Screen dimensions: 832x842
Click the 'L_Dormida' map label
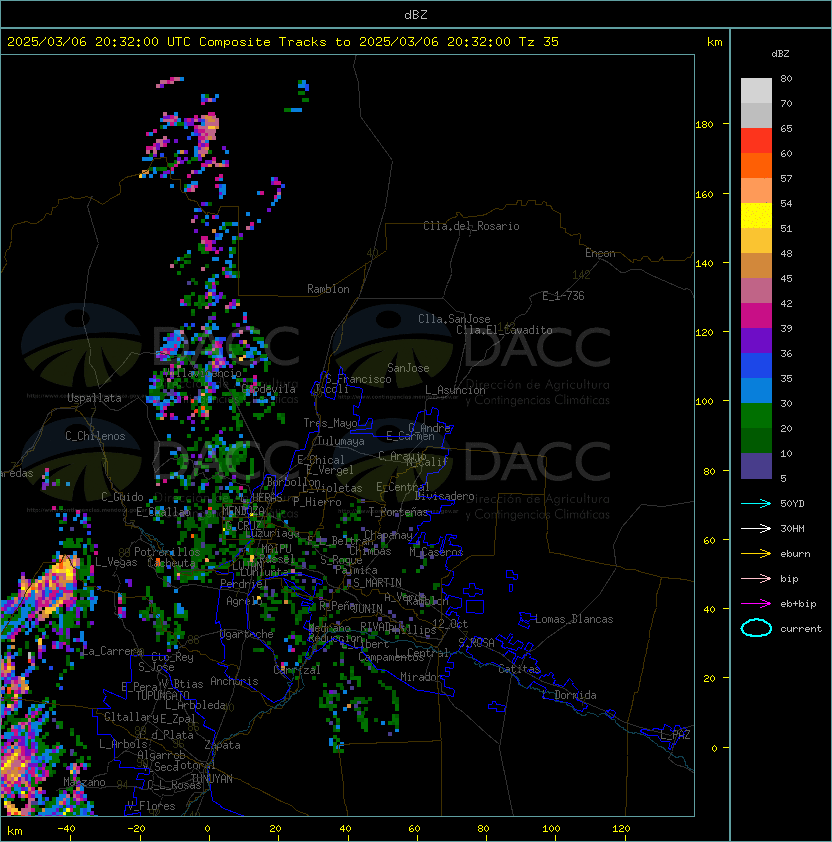tap(569, 695)
